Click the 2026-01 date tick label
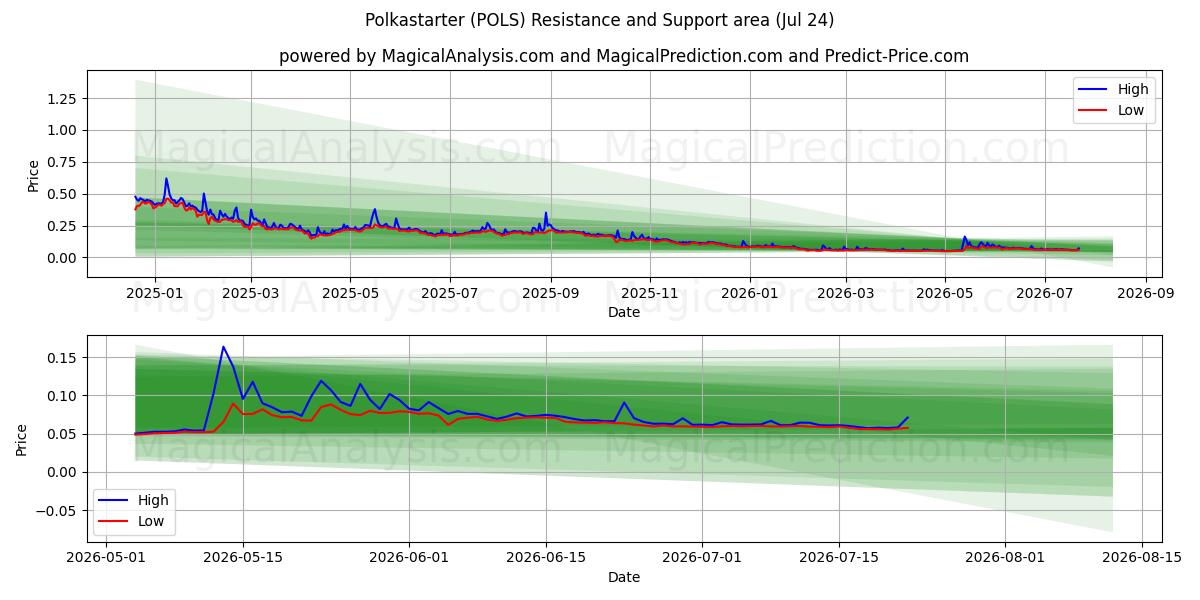 pyautogui.click(x=750, y=294)
